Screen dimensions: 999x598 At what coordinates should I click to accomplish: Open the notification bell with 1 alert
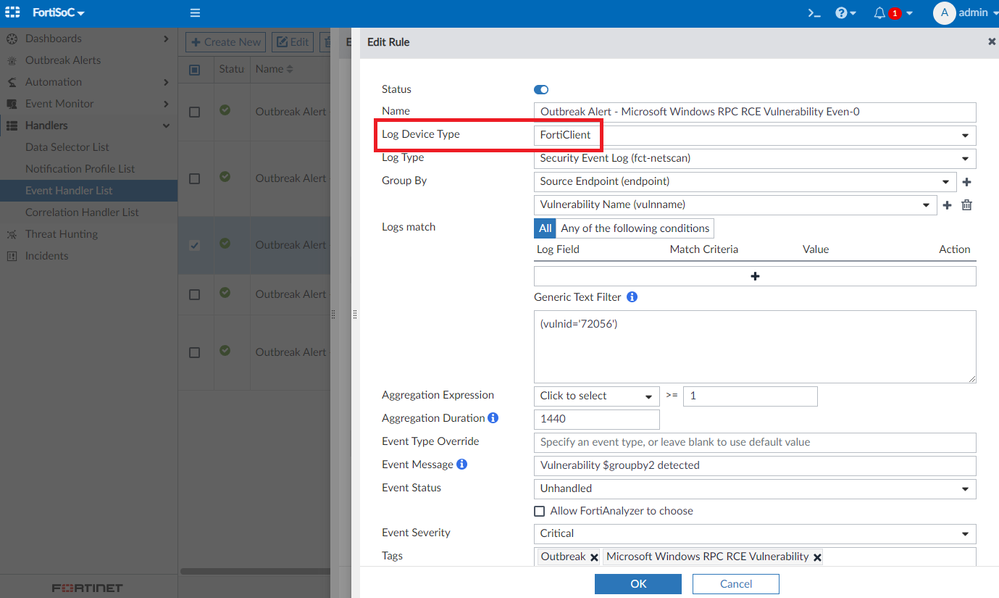(x=893, y=13)
